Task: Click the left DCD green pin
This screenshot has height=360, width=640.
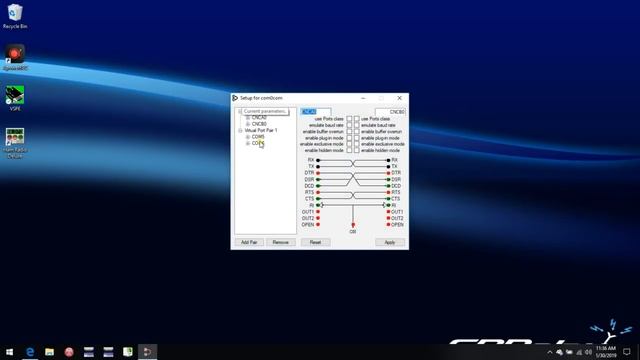Action: [318, 186]
